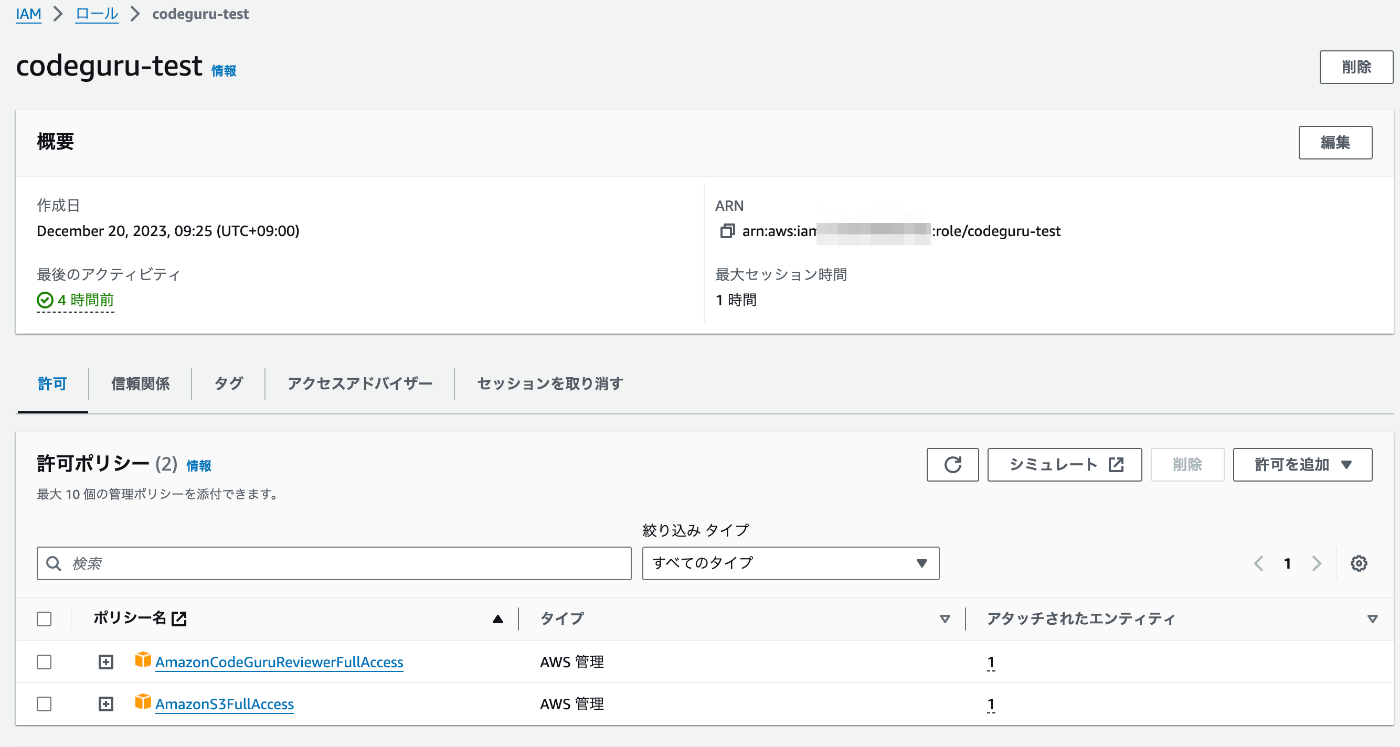Sort by アタッチされたエンティティ column arrow
This screenshot has width=1400, height=747.
coord(1372,620)
